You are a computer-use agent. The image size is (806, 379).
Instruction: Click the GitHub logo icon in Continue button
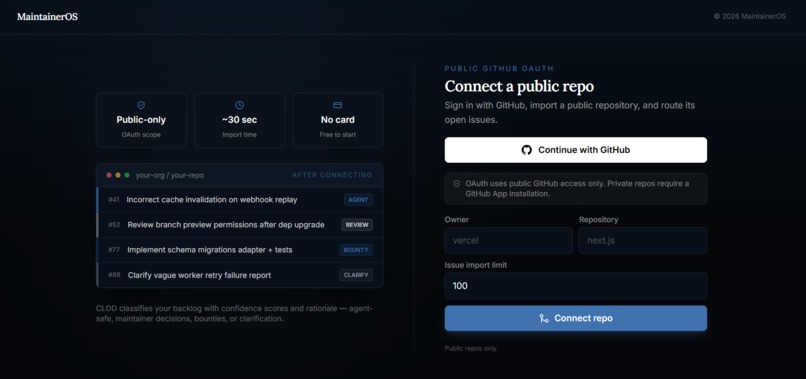click(x=526, y=150)
